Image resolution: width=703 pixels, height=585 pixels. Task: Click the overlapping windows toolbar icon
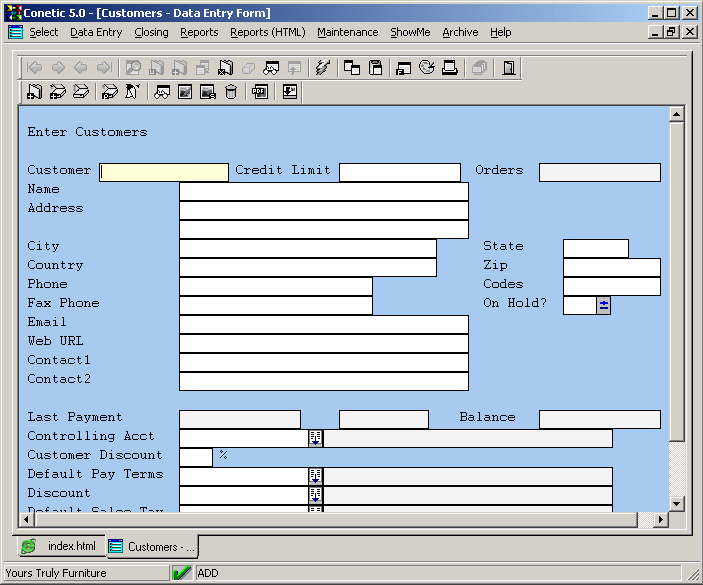click(x=352, y=68)
